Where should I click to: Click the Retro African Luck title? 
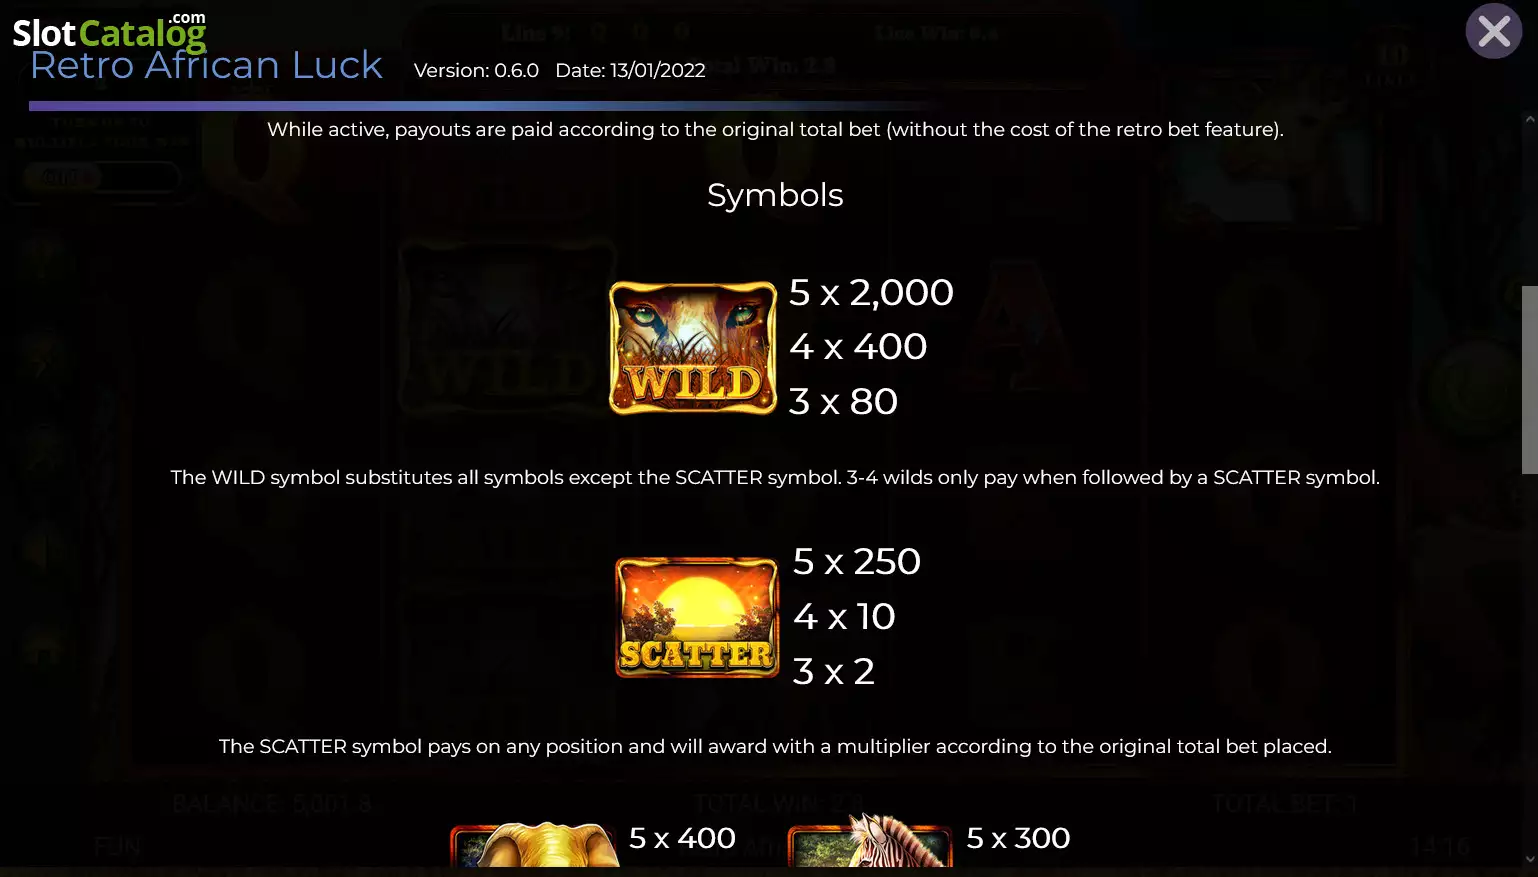206,66
